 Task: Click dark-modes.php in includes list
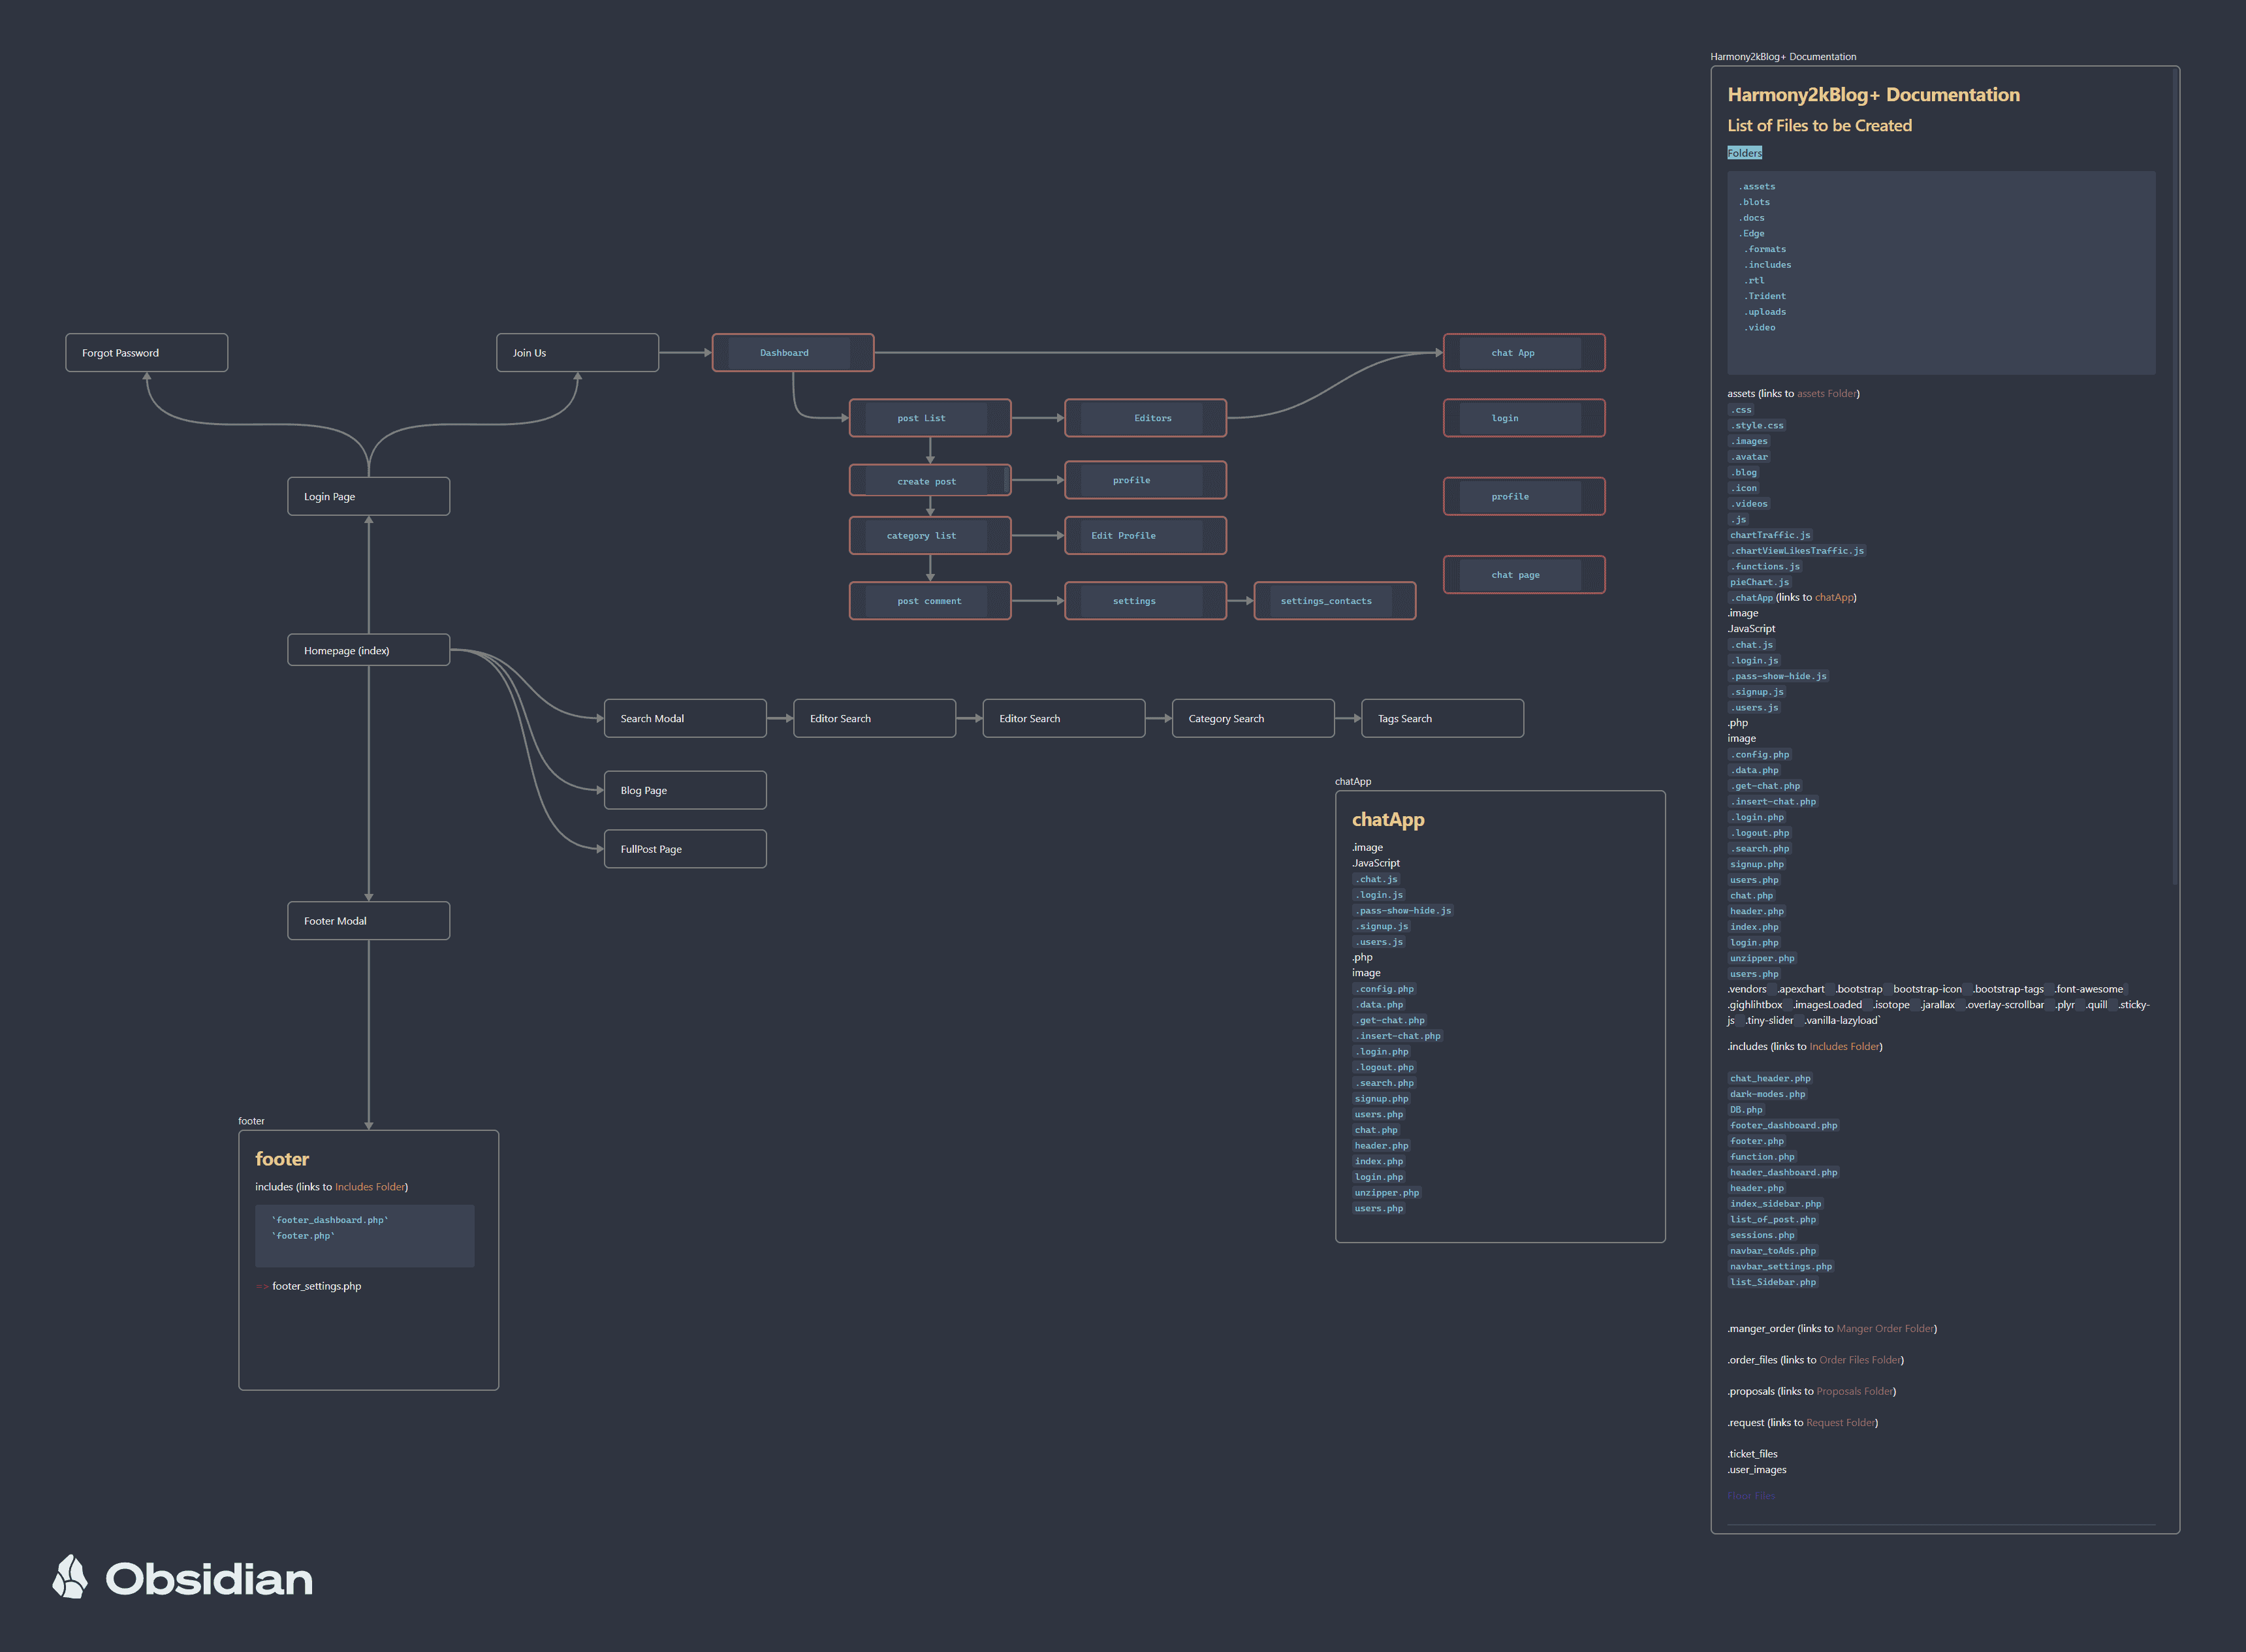[1768, 1094]
